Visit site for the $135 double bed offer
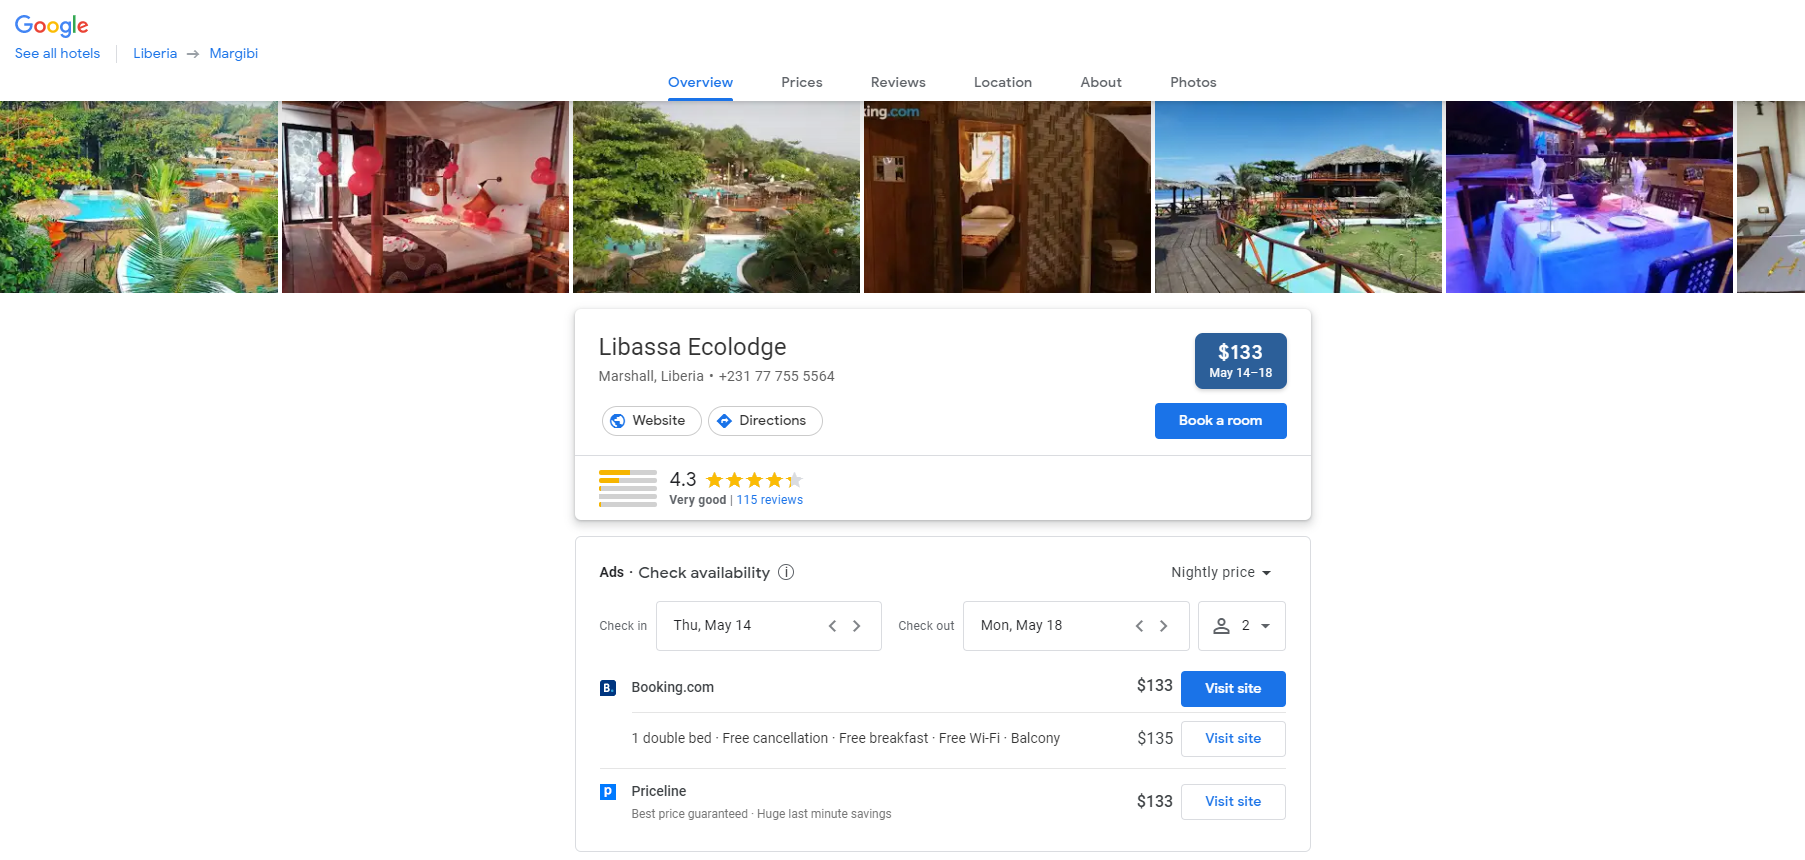Viewport: 1805px width, 860px height. click(x=1233, y=739)
